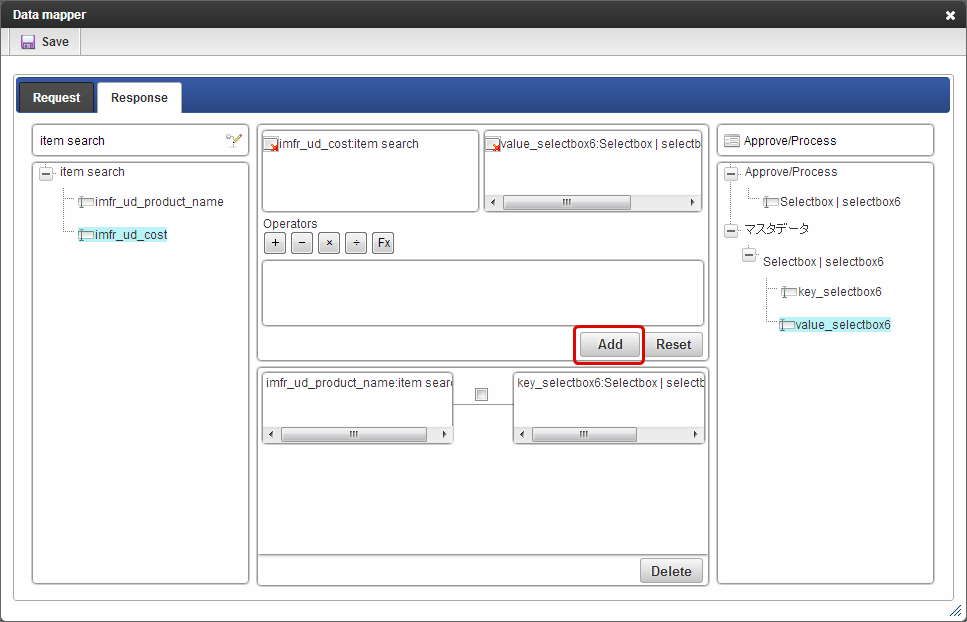Click the edit pencil icon beside item search

(234, 141)
